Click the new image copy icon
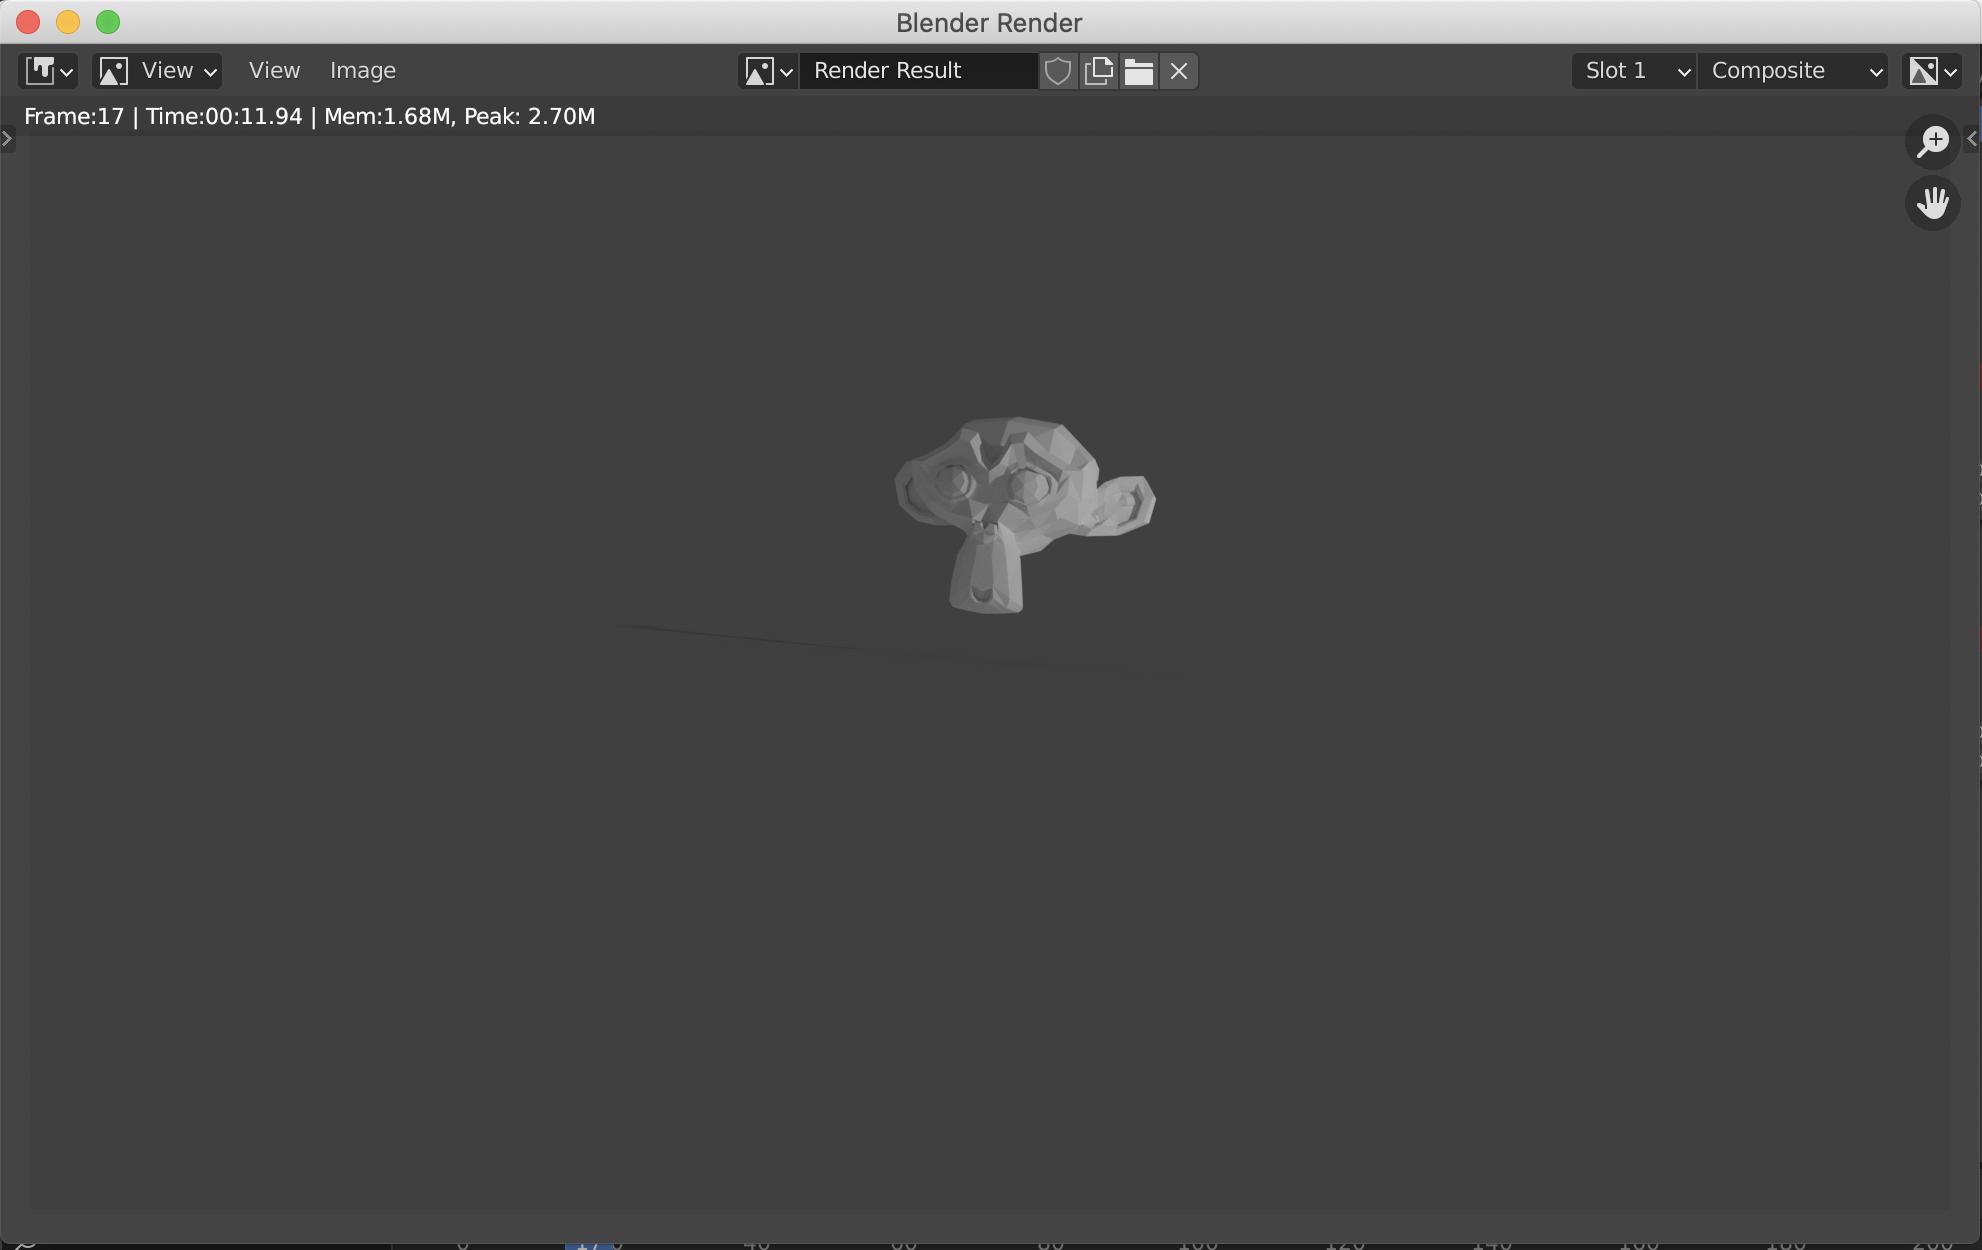Image resolution: width=1982 pixels, height=1250 pixels. pyautogui.click(x=1099, y=71)
